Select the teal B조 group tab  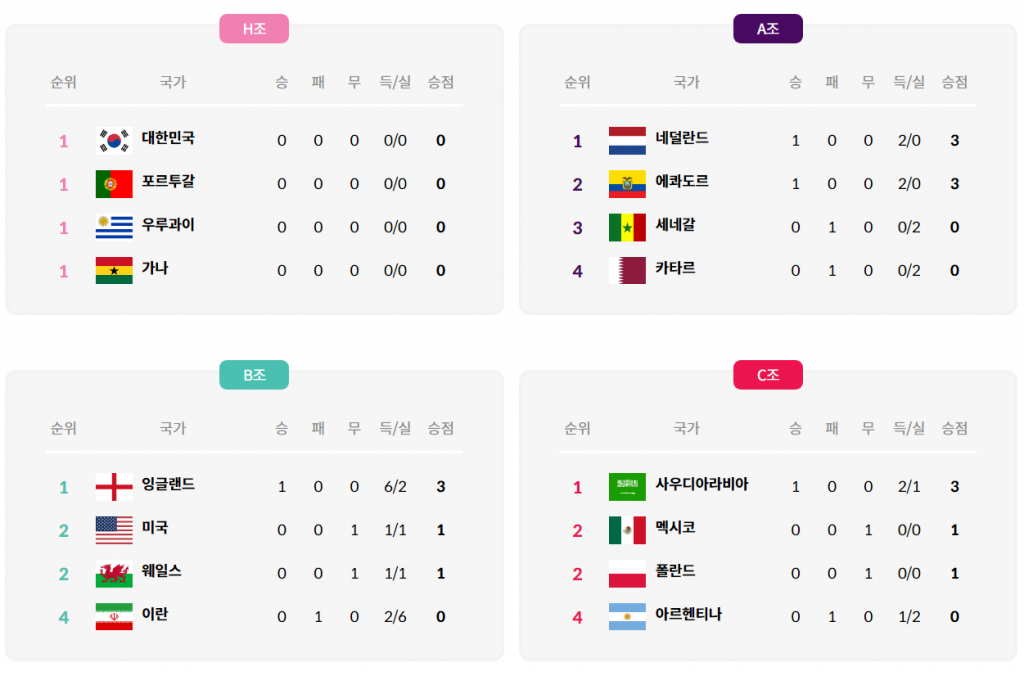point(254,375)
